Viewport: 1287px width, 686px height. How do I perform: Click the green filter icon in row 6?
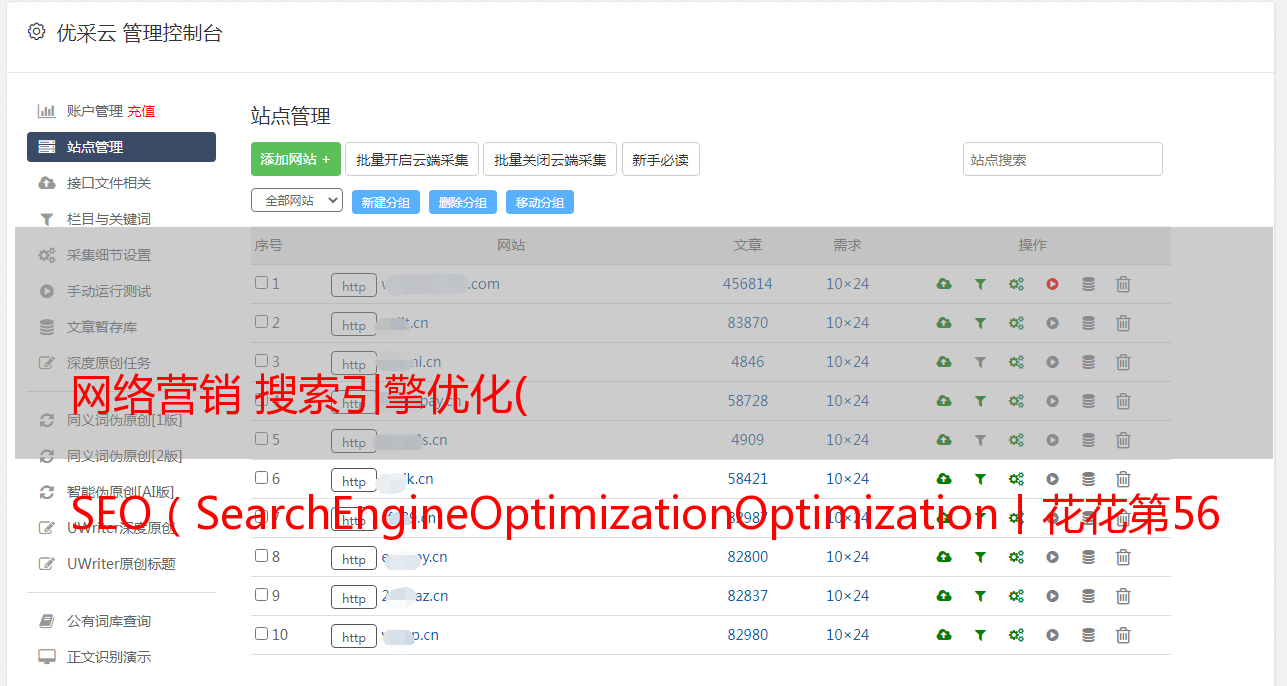[x=980, y=479]
